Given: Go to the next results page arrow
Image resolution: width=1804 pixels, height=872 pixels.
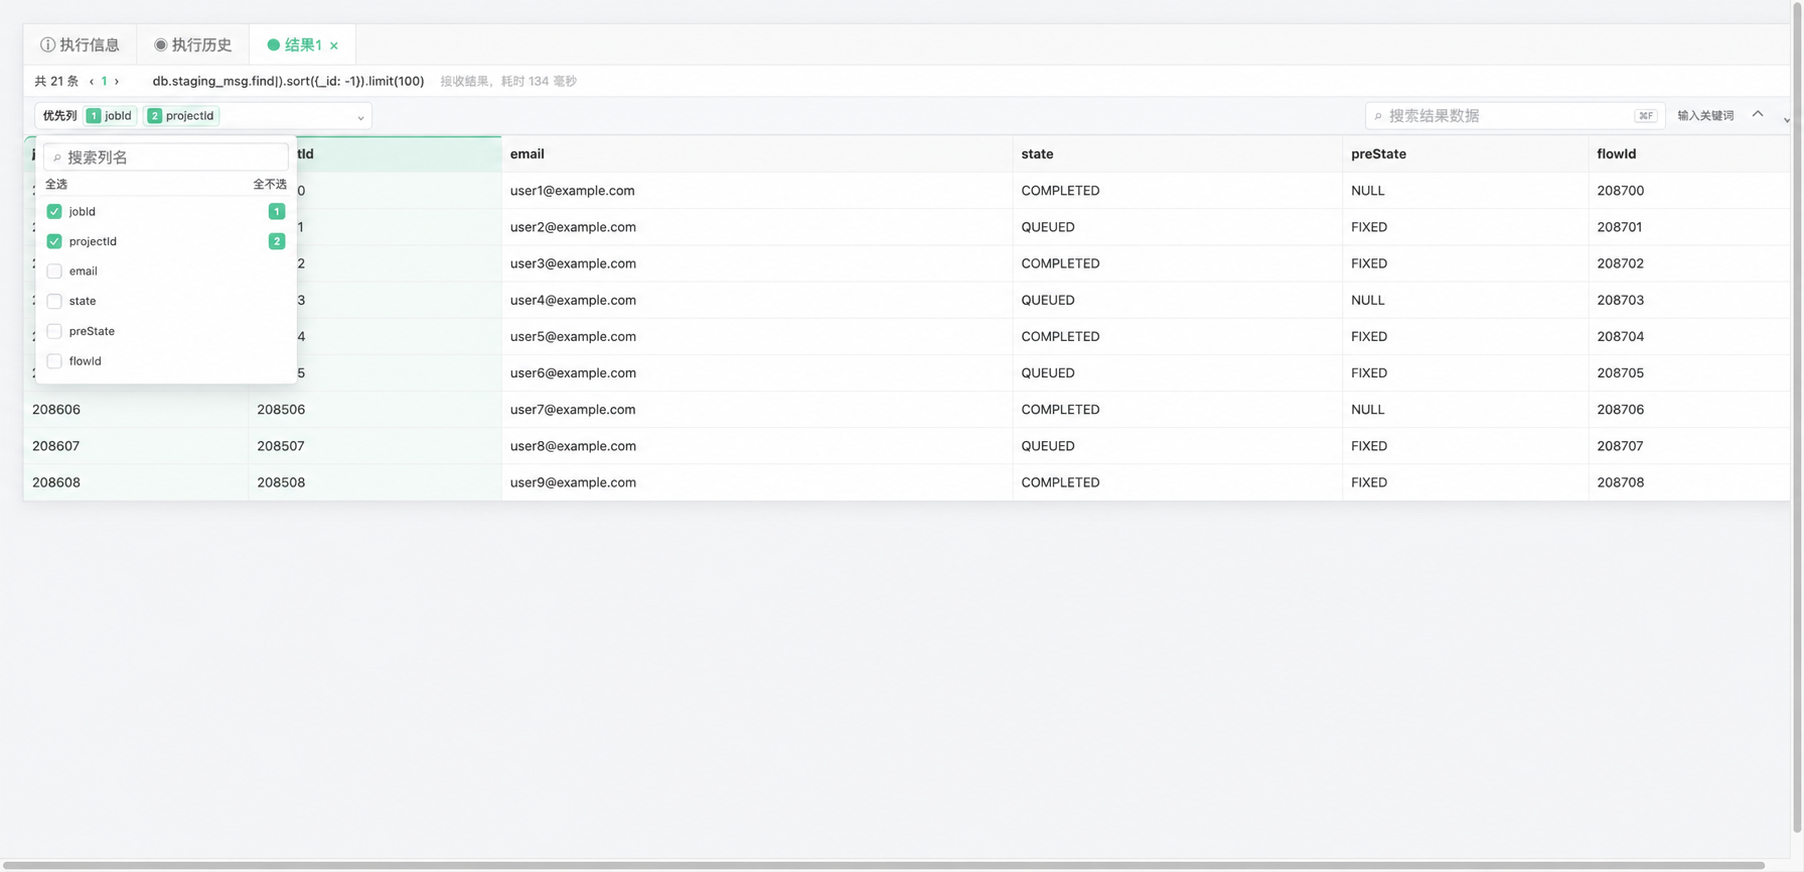Looking at the screenshot, I should click(x=116, y=82).
